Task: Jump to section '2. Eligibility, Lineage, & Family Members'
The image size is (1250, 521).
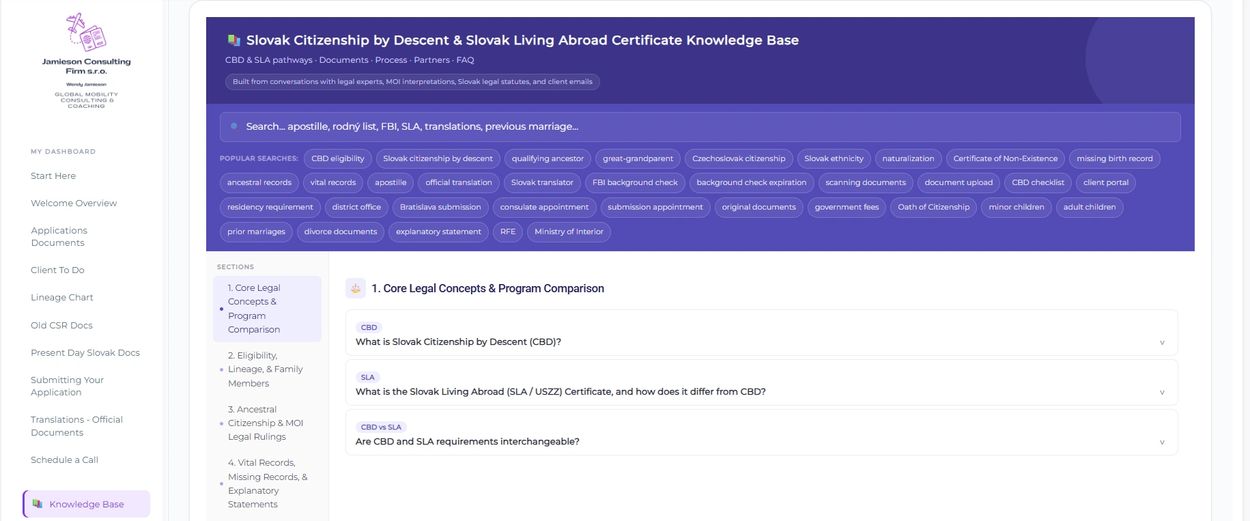Action: click(x=267, y=369)
